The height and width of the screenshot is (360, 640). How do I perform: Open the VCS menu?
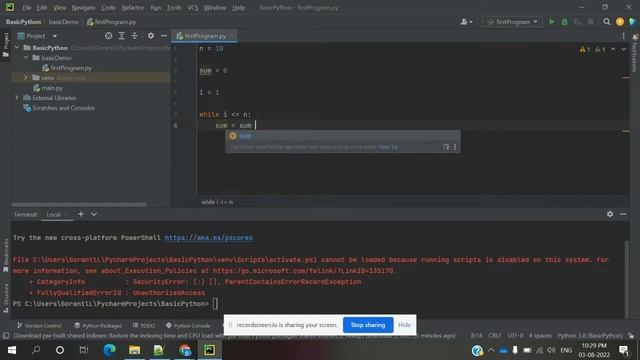coord(193,7)
